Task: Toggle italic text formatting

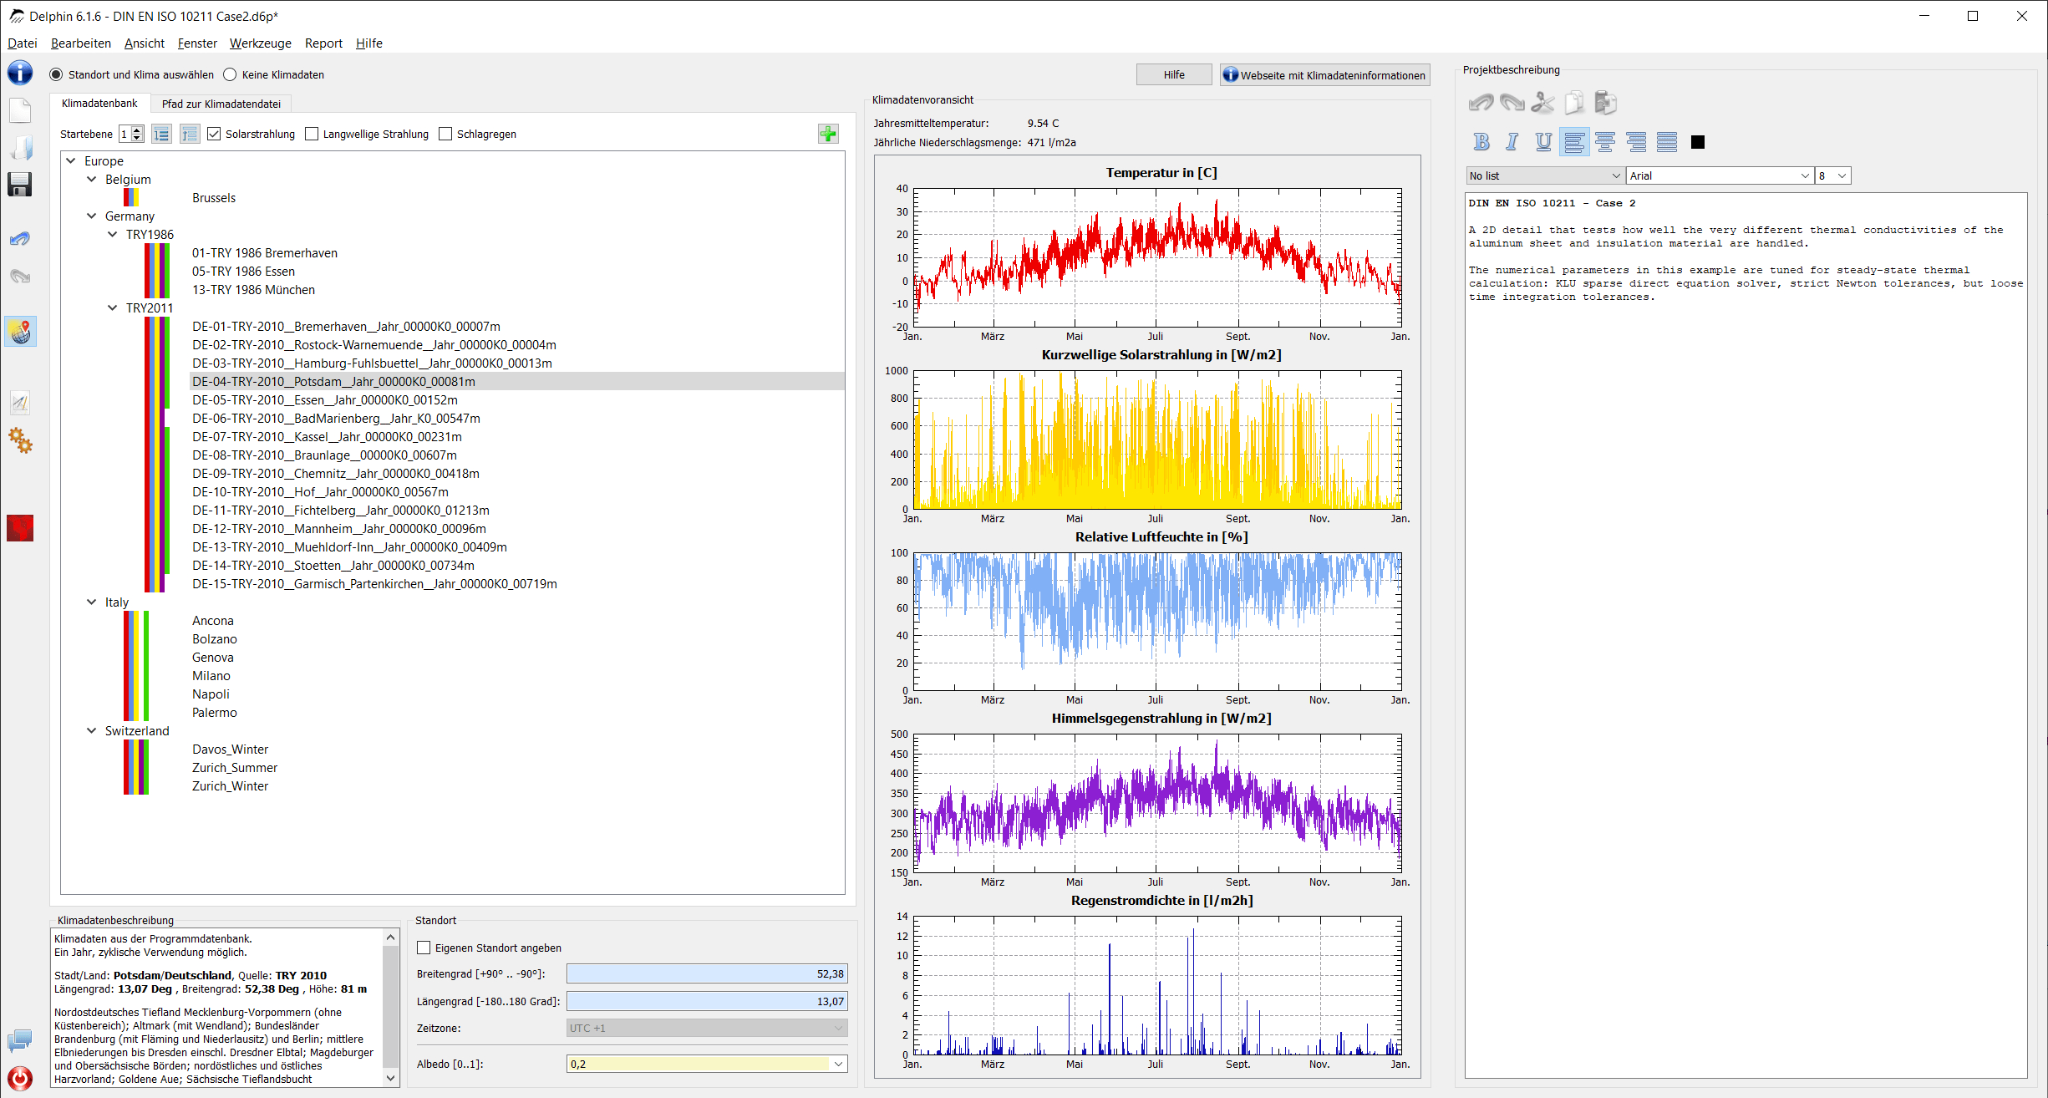Action: (x=1512, y=142)
